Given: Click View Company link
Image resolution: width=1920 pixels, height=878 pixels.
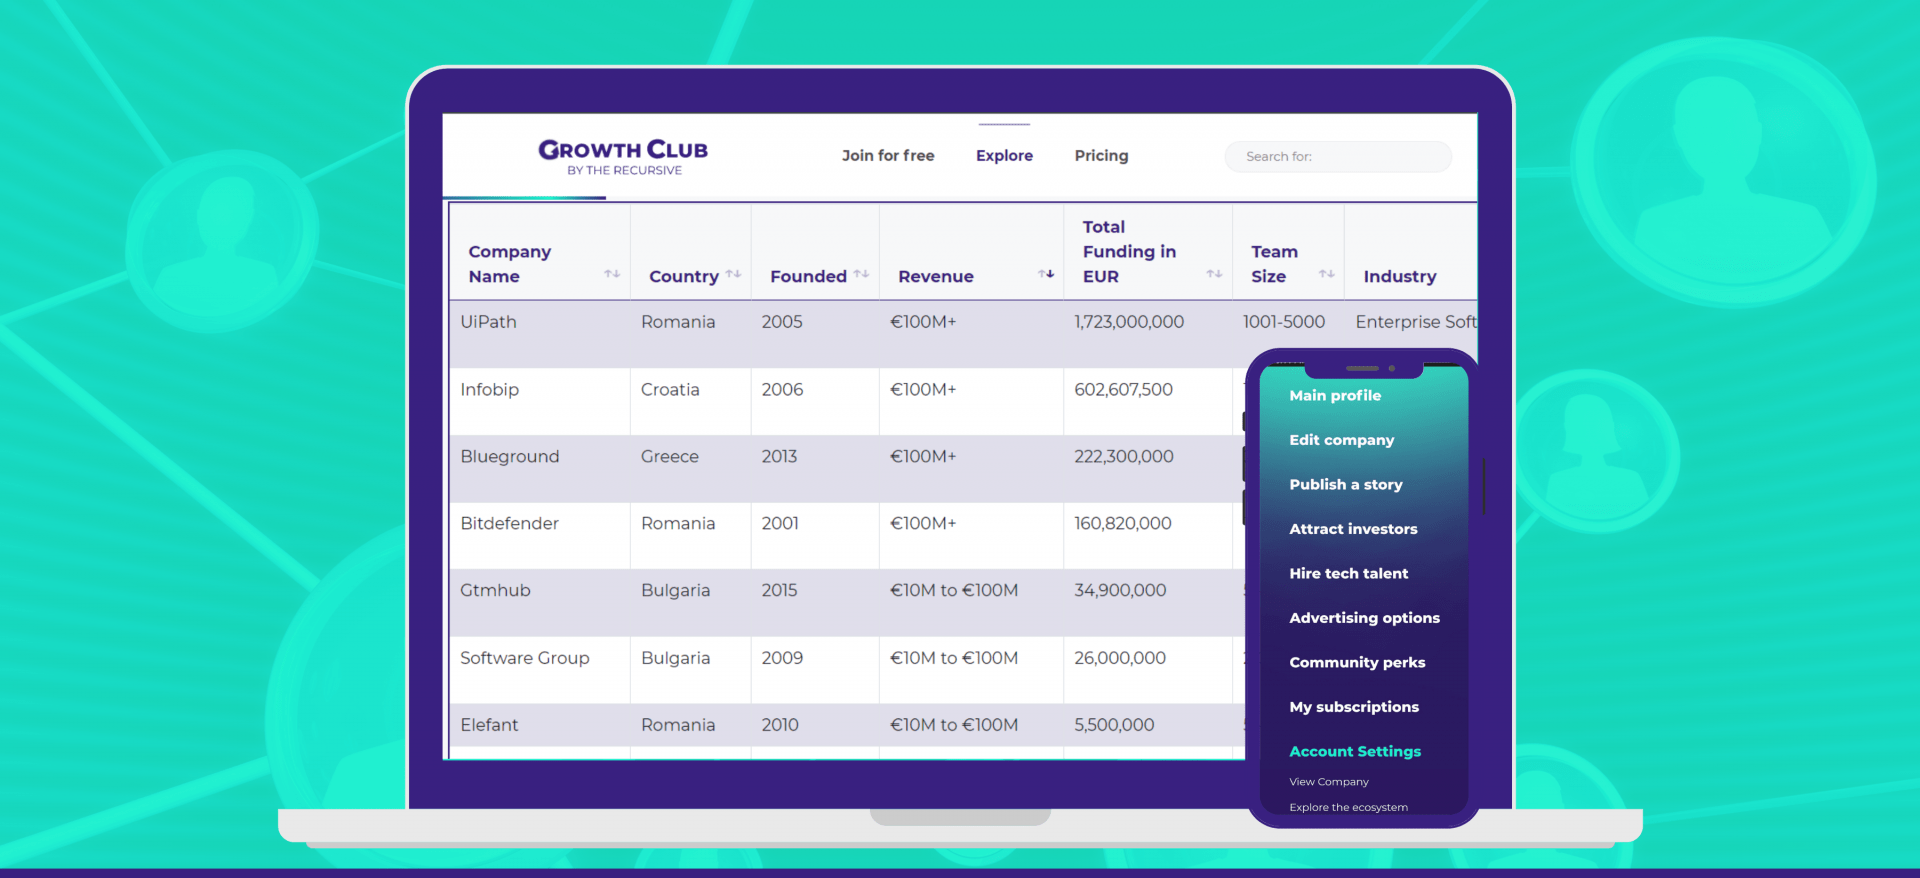Looking at the screenshot, I should (1329, 782).
